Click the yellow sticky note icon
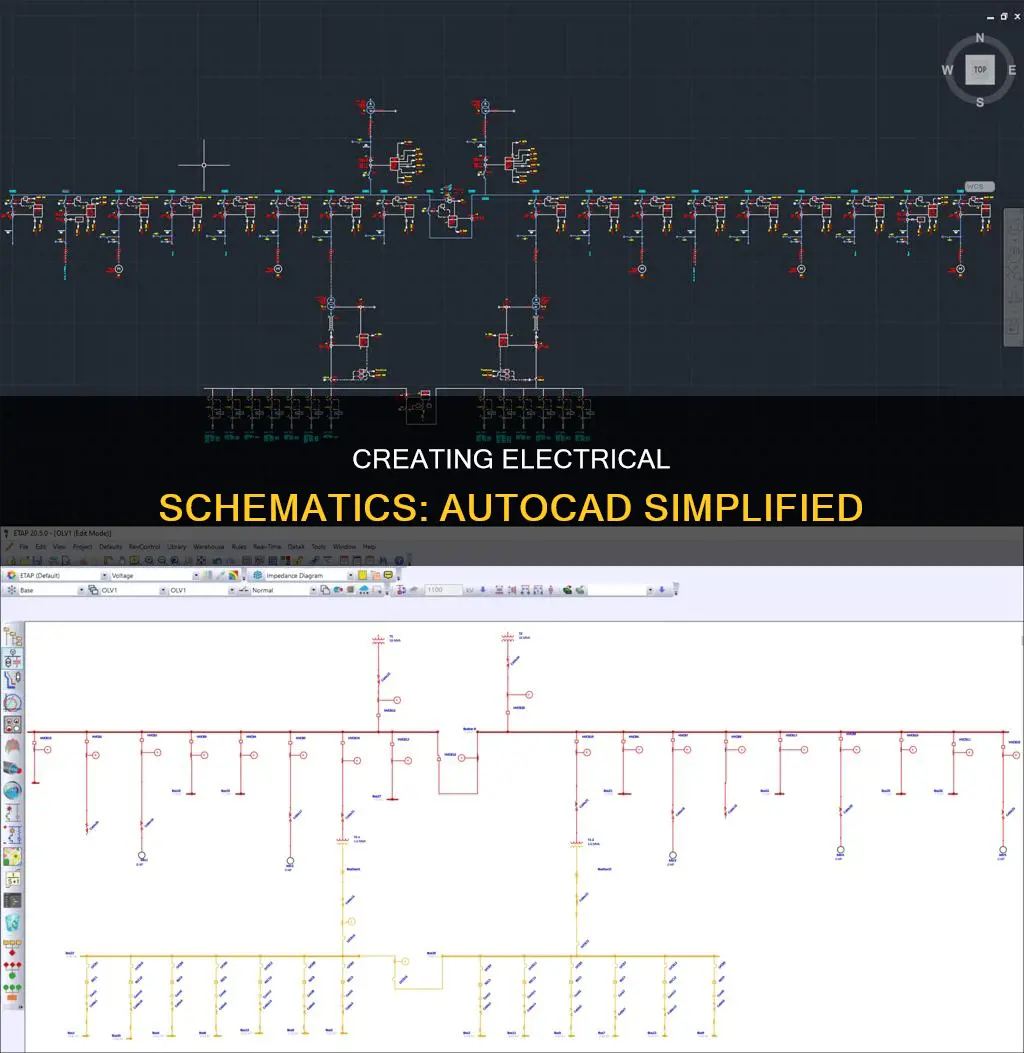The width and height of the screenshot is (1024, 1053). [x=363, y=576]
